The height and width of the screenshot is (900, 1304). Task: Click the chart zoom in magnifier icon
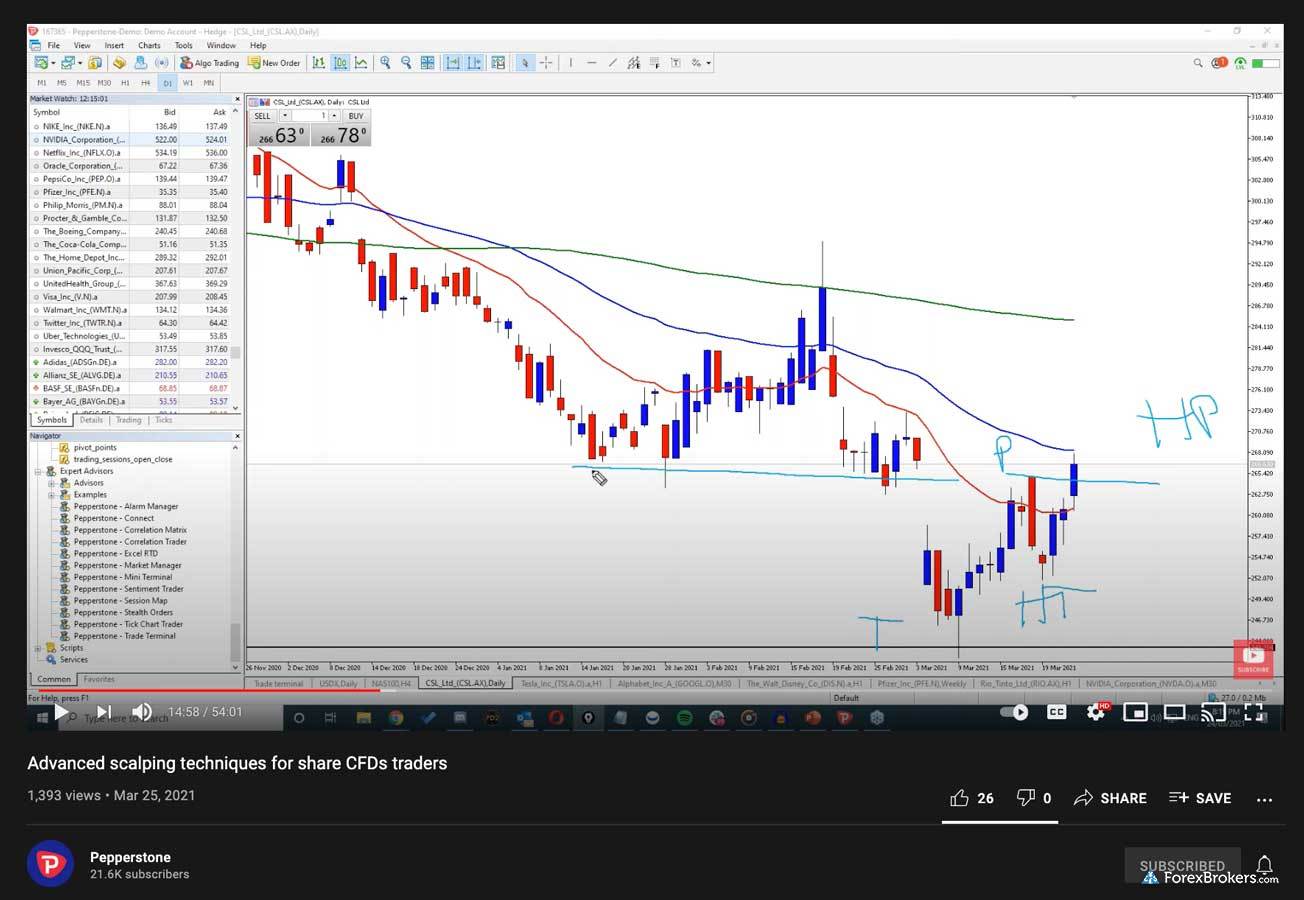385,63
